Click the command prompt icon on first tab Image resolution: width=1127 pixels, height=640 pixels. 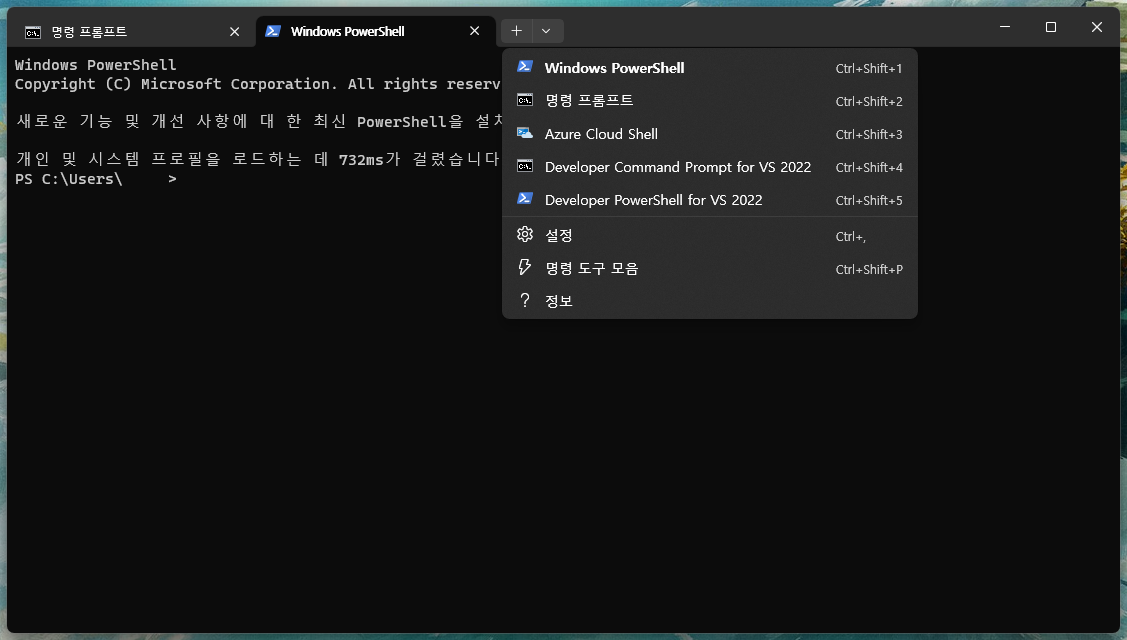click(33, 32)
